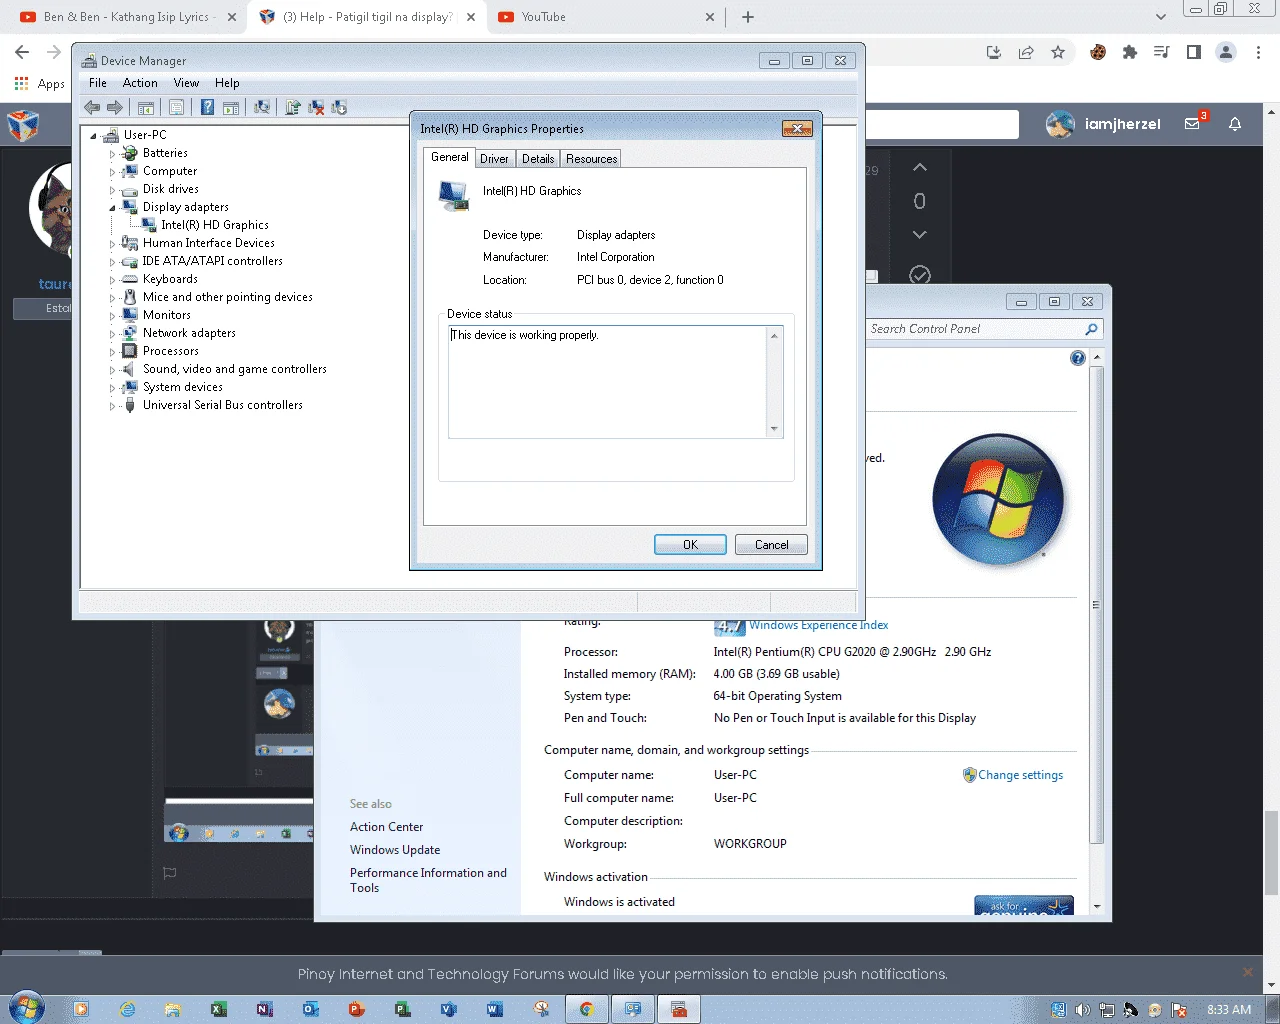Select Sound, video and game controllers item
This screenshot has width=1280, height=1024.
click(x=234, y=369)
